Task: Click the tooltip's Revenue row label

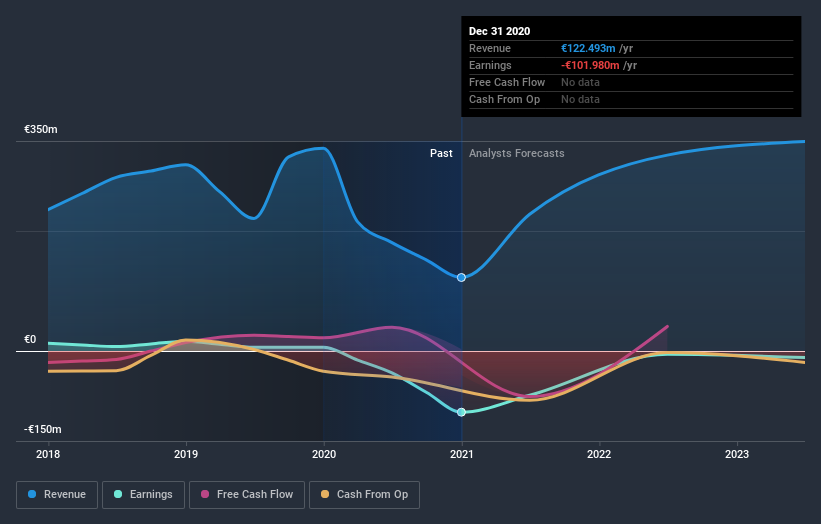Action: [x=490, y=48]
